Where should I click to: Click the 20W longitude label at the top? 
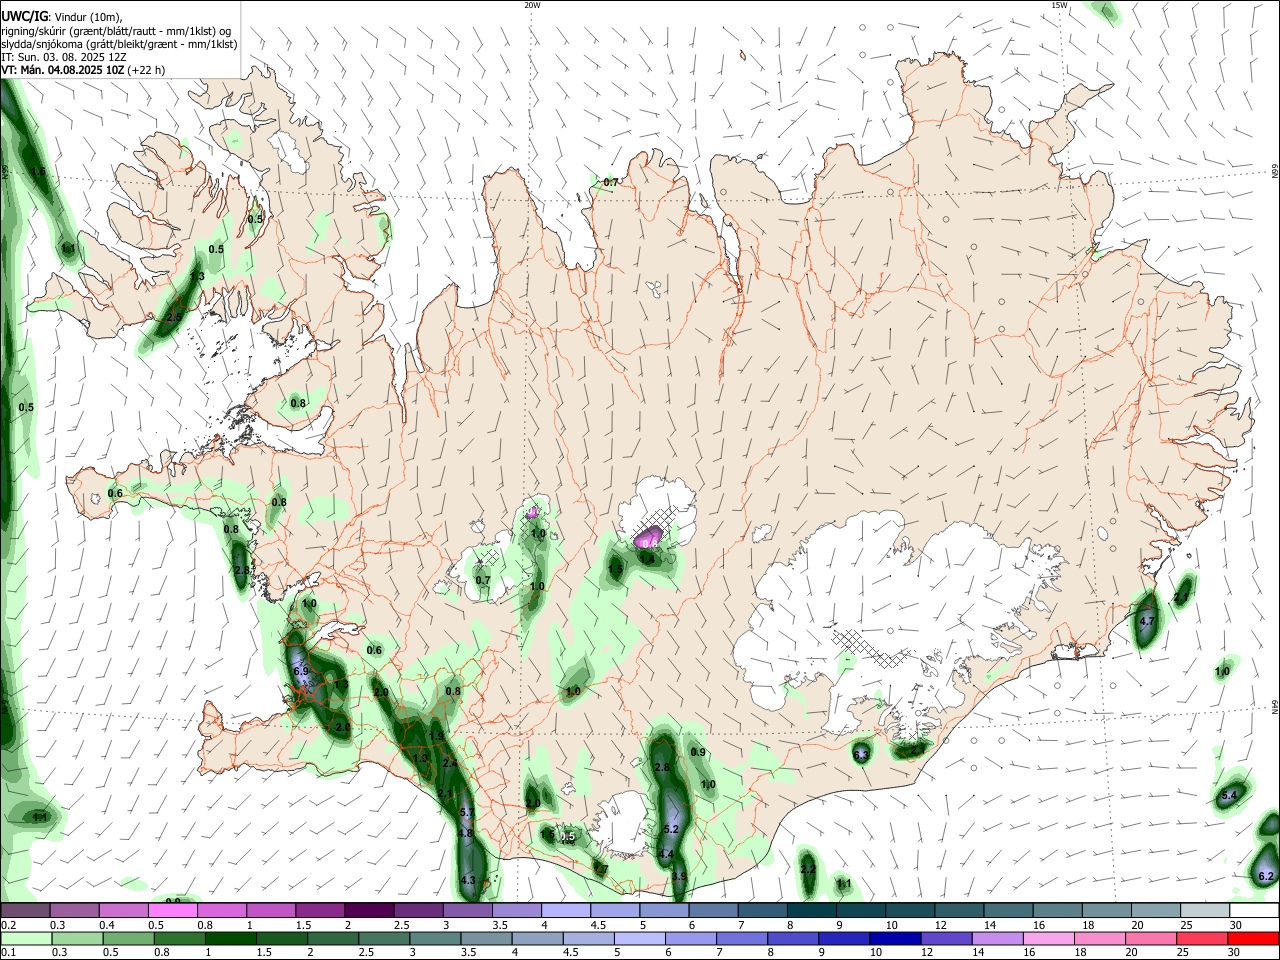532,5
